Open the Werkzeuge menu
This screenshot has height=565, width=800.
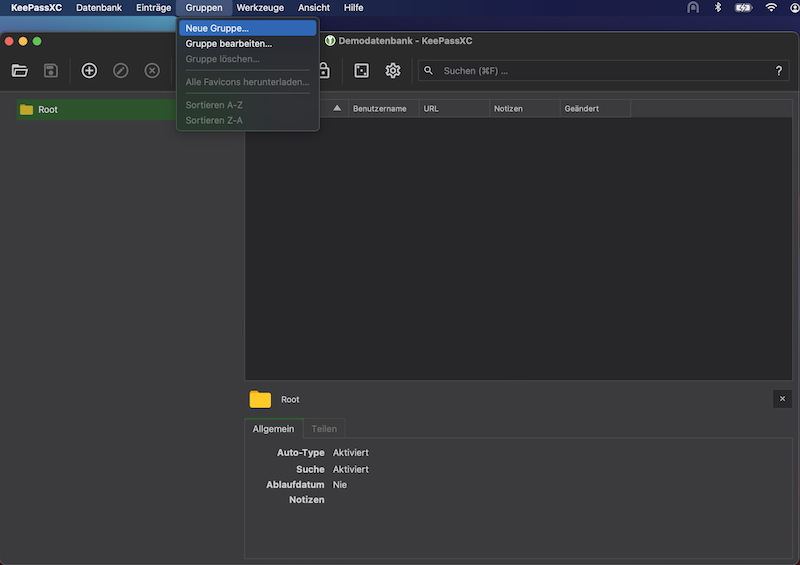coord(260,8)
